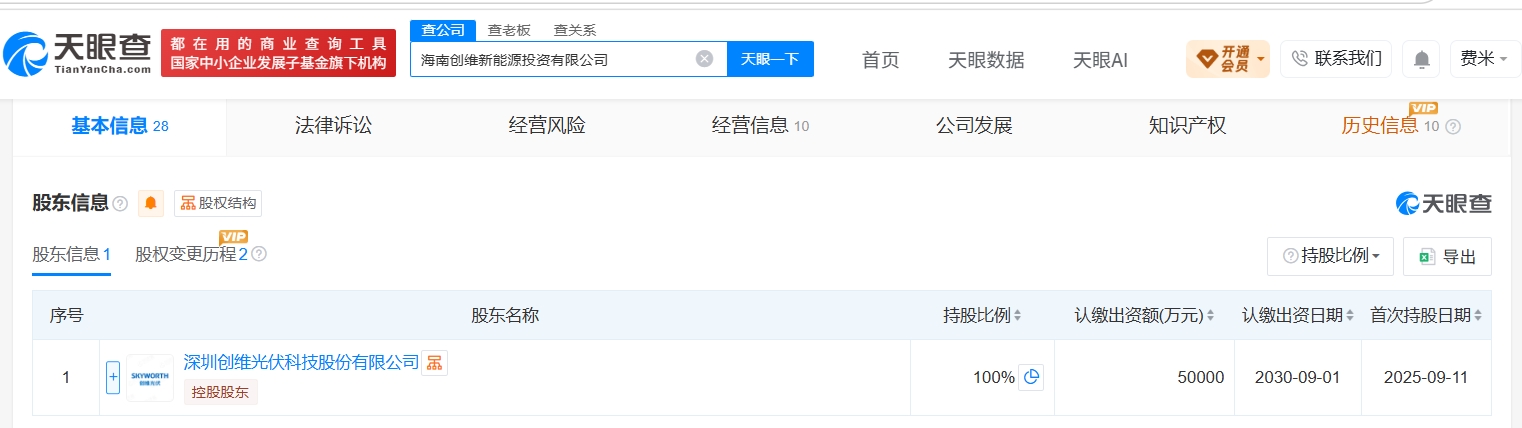View the 100% shareholding pie chart icon

click(x=1031, y=377)
